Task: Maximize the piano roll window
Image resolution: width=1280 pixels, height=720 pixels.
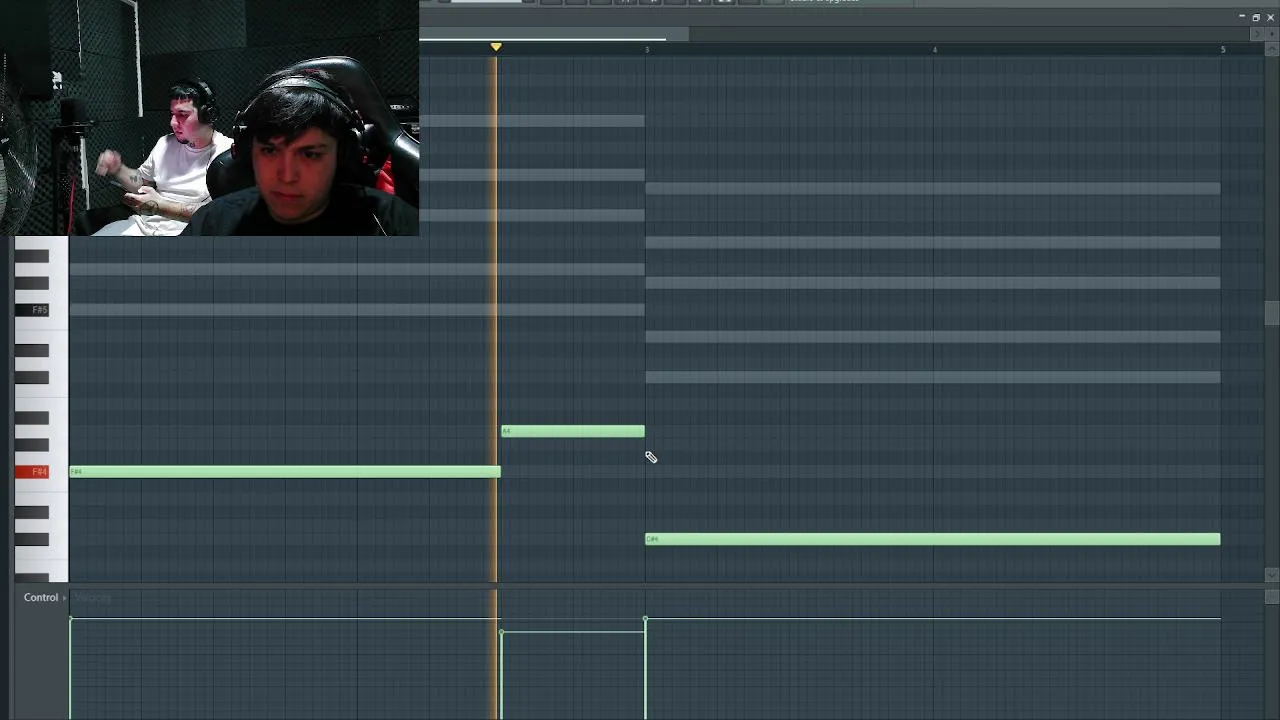Action: [1256, 17]
